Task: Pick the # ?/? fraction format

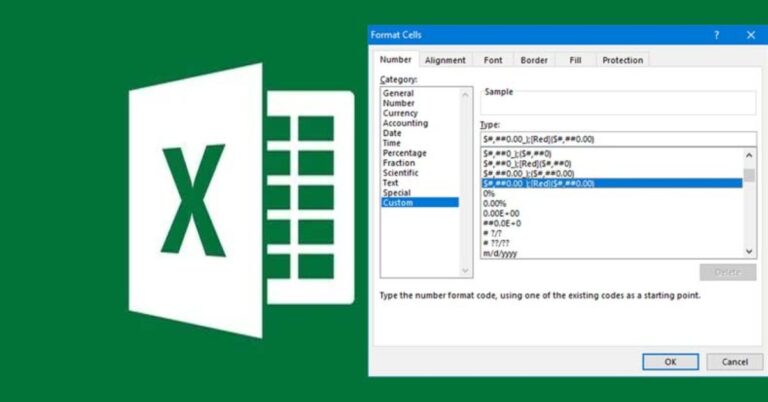Action: (x=612, y=234)
